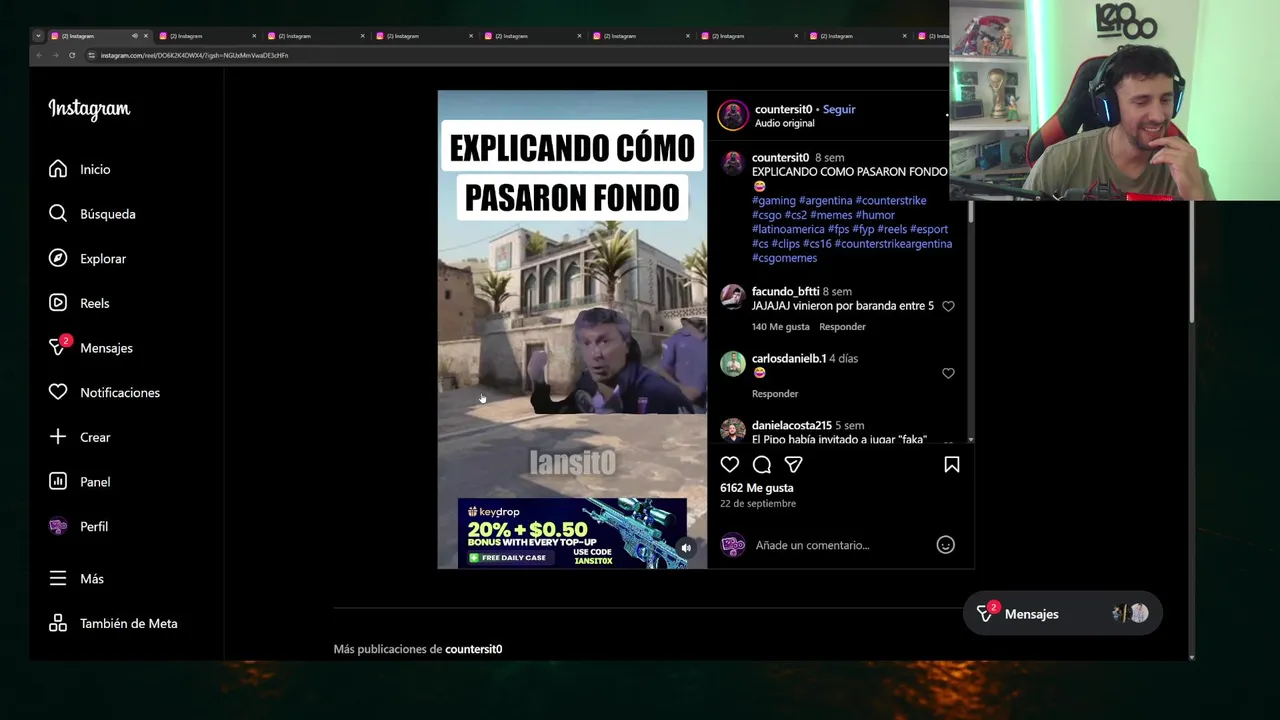The image size is (1280, 720).
Task: Open Perfil in the sidebar
Action: click(78, 526)
